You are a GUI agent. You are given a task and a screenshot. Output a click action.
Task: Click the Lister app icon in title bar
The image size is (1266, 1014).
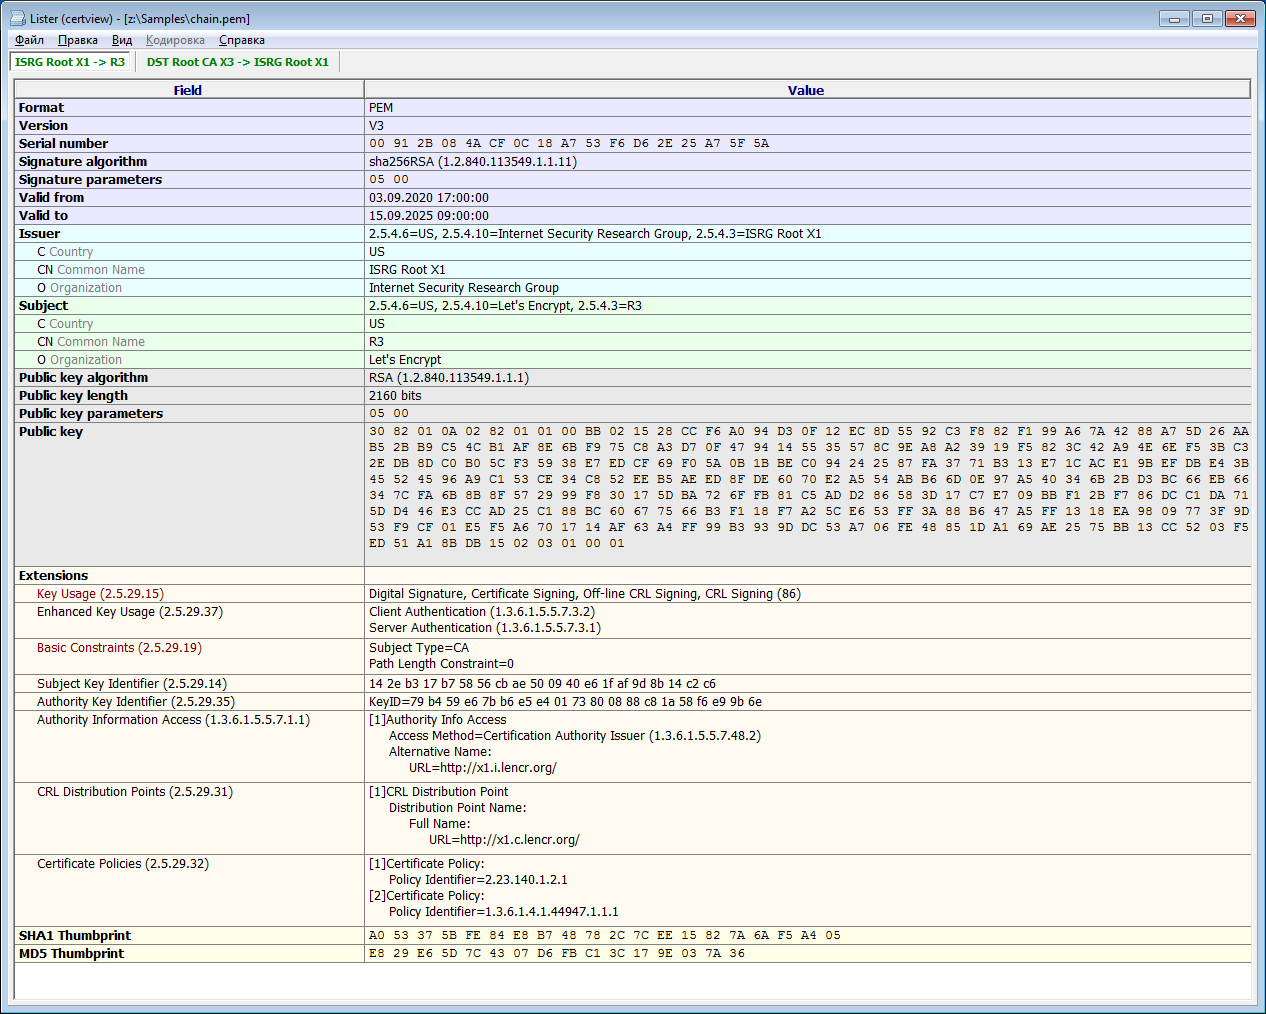point(17,18)
